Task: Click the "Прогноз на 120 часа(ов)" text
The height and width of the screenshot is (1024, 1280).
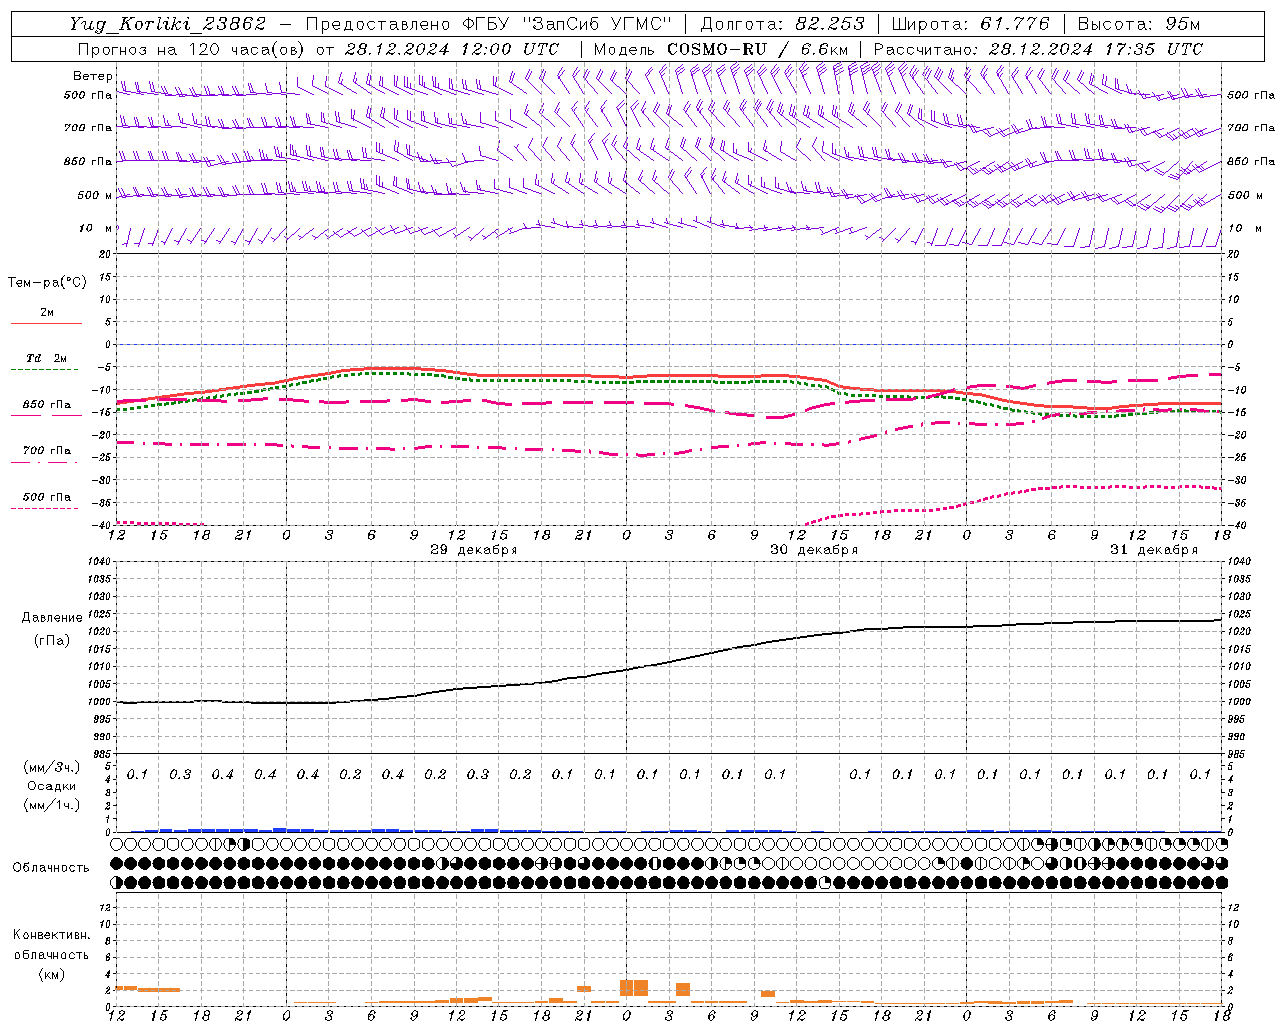Action: click(192, 49)
